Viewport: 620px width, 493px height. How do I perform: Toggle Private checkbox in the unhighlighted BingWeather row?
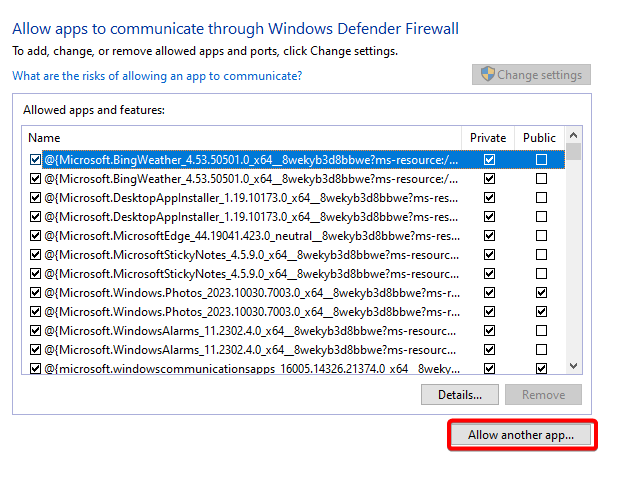click(489, 179)
